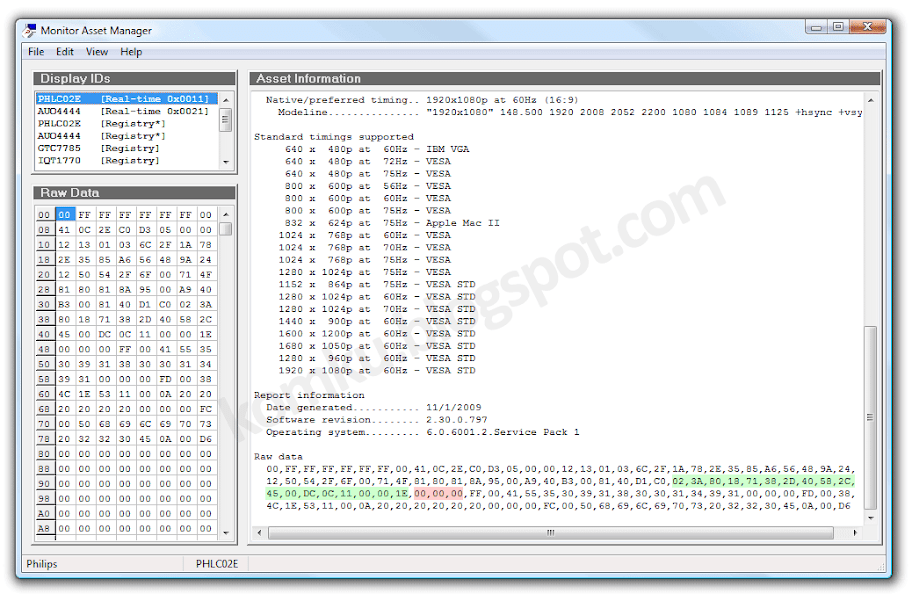This screenshot has width=912, height=601.
Task: Click the Operating system Service Pack line
Action: pyautogui.click(x=422, y=432)
